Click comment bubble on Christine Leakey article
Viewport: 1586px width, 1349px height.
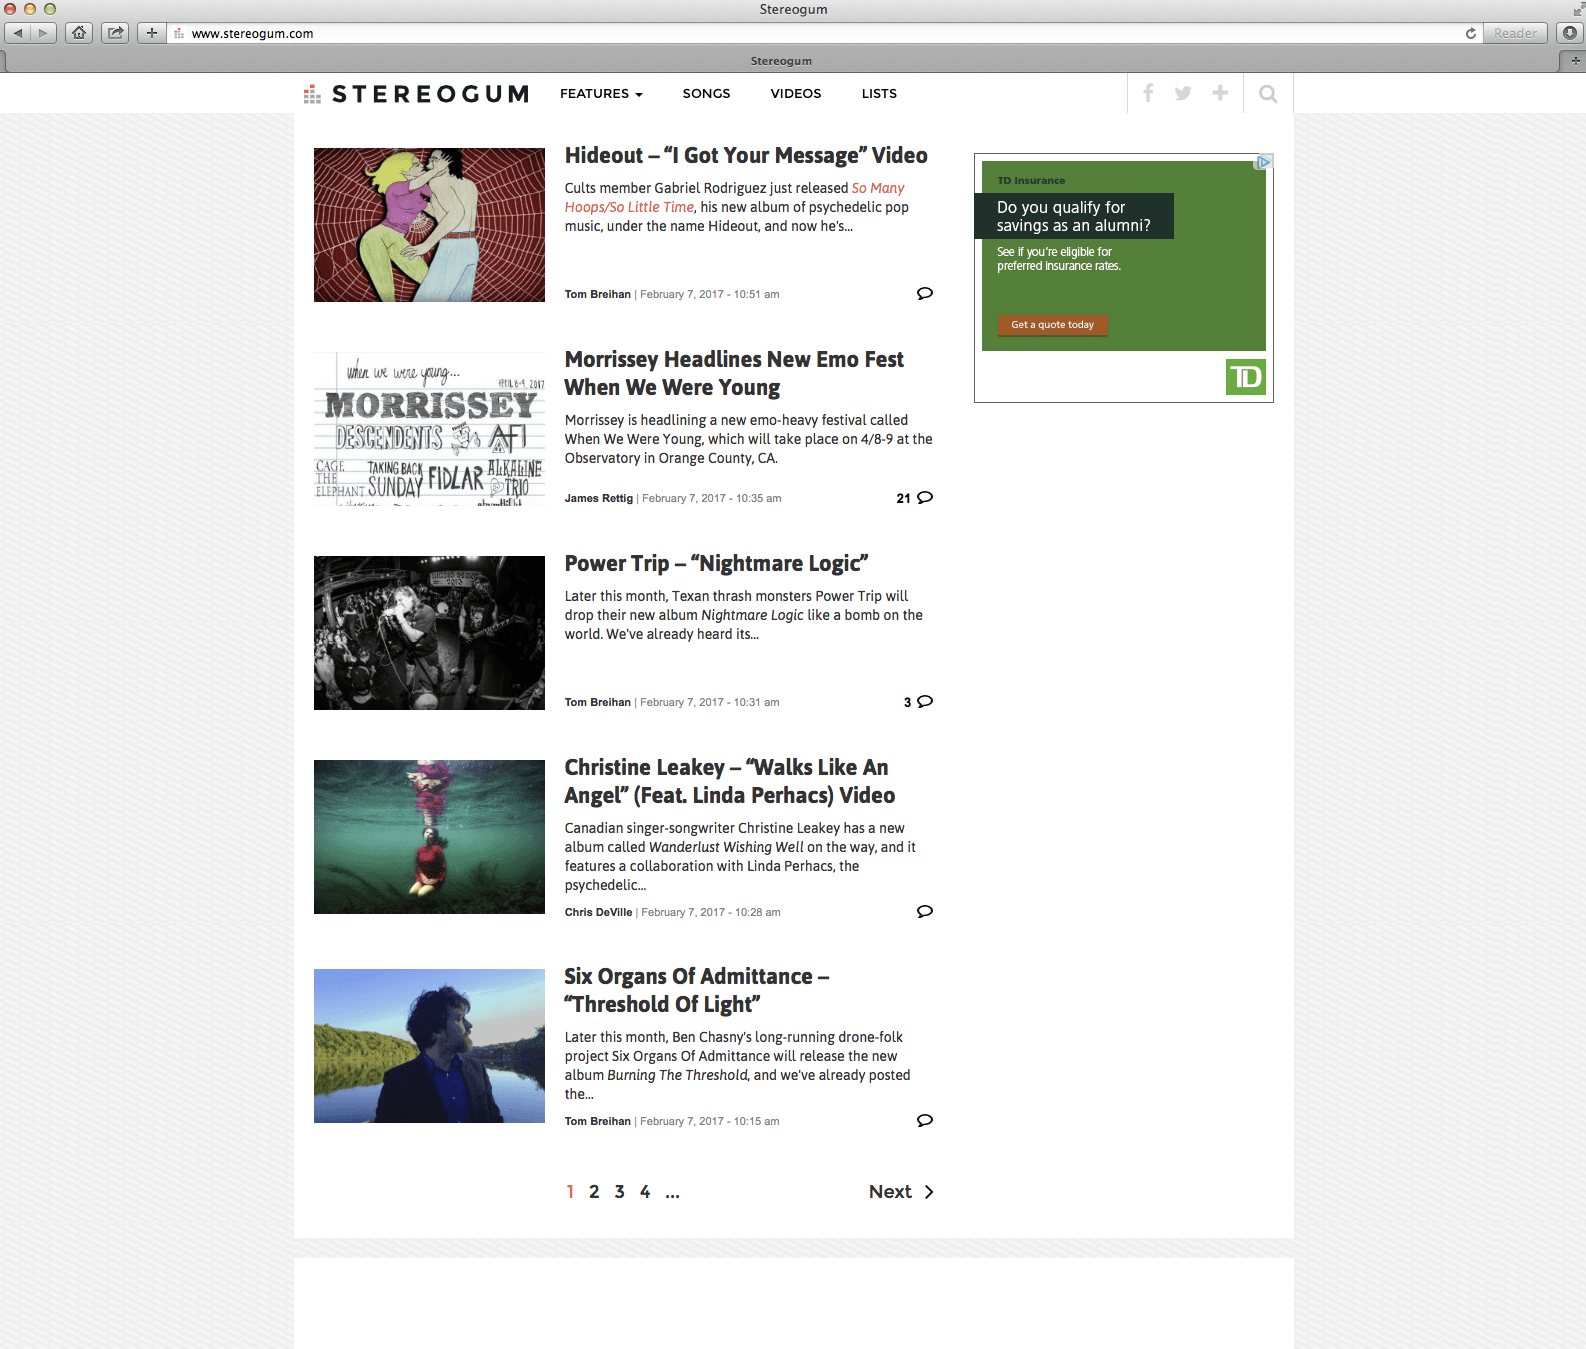[x=925, y=911]
